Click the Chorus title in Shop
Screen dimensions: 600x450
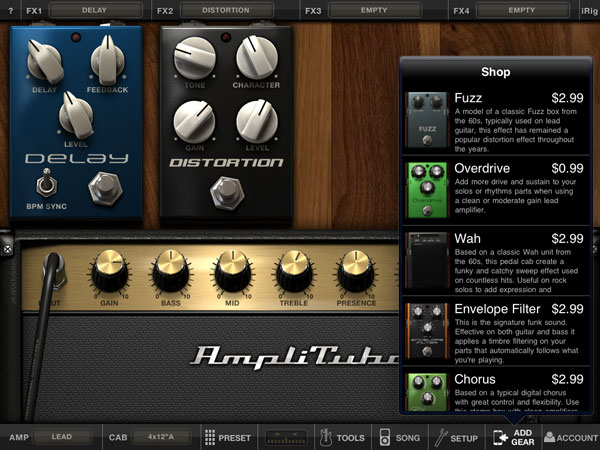474,379
